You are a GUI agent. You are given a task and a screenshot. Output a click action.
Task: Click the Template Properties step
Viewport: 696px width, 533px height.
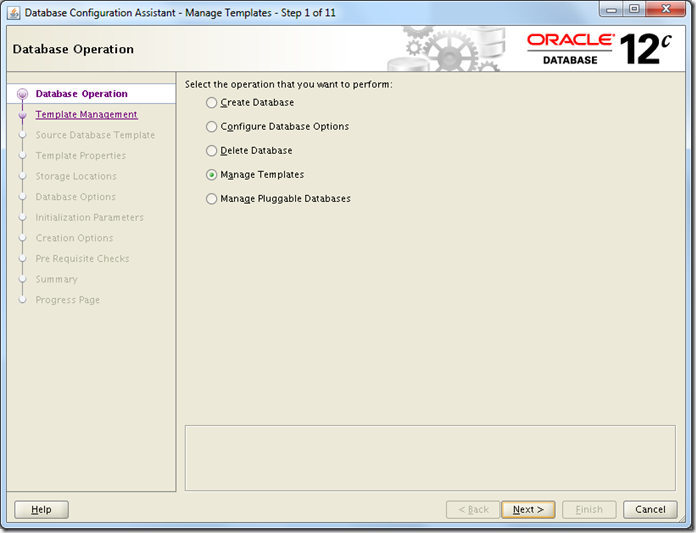(x=81, y=156)
